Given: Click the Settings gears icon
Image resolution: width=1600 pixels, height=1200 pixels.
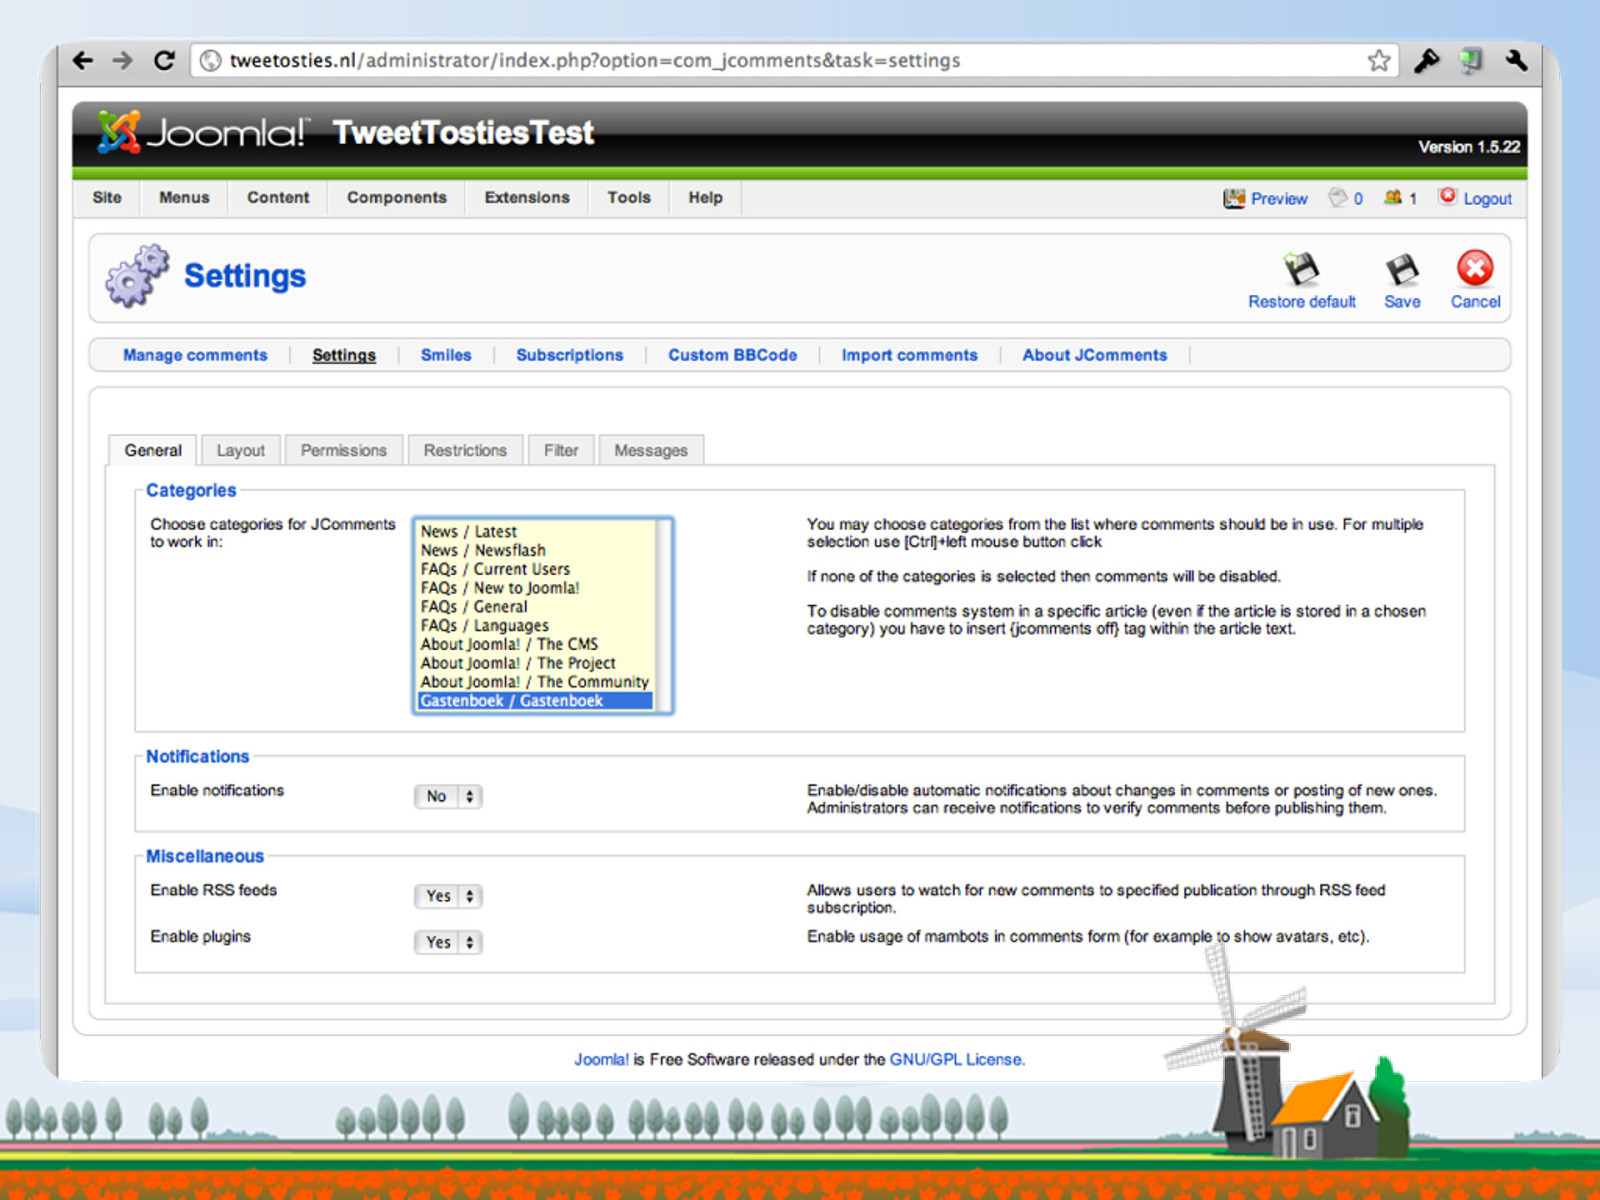Looking at the screenshot, I should coord(138,275).
